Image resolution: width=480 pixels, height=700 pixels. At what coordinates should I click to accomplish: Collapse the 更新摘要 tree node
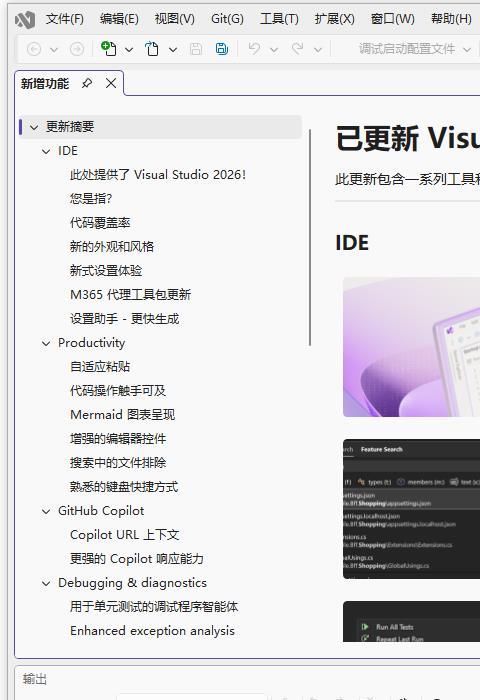pos(34,127)
